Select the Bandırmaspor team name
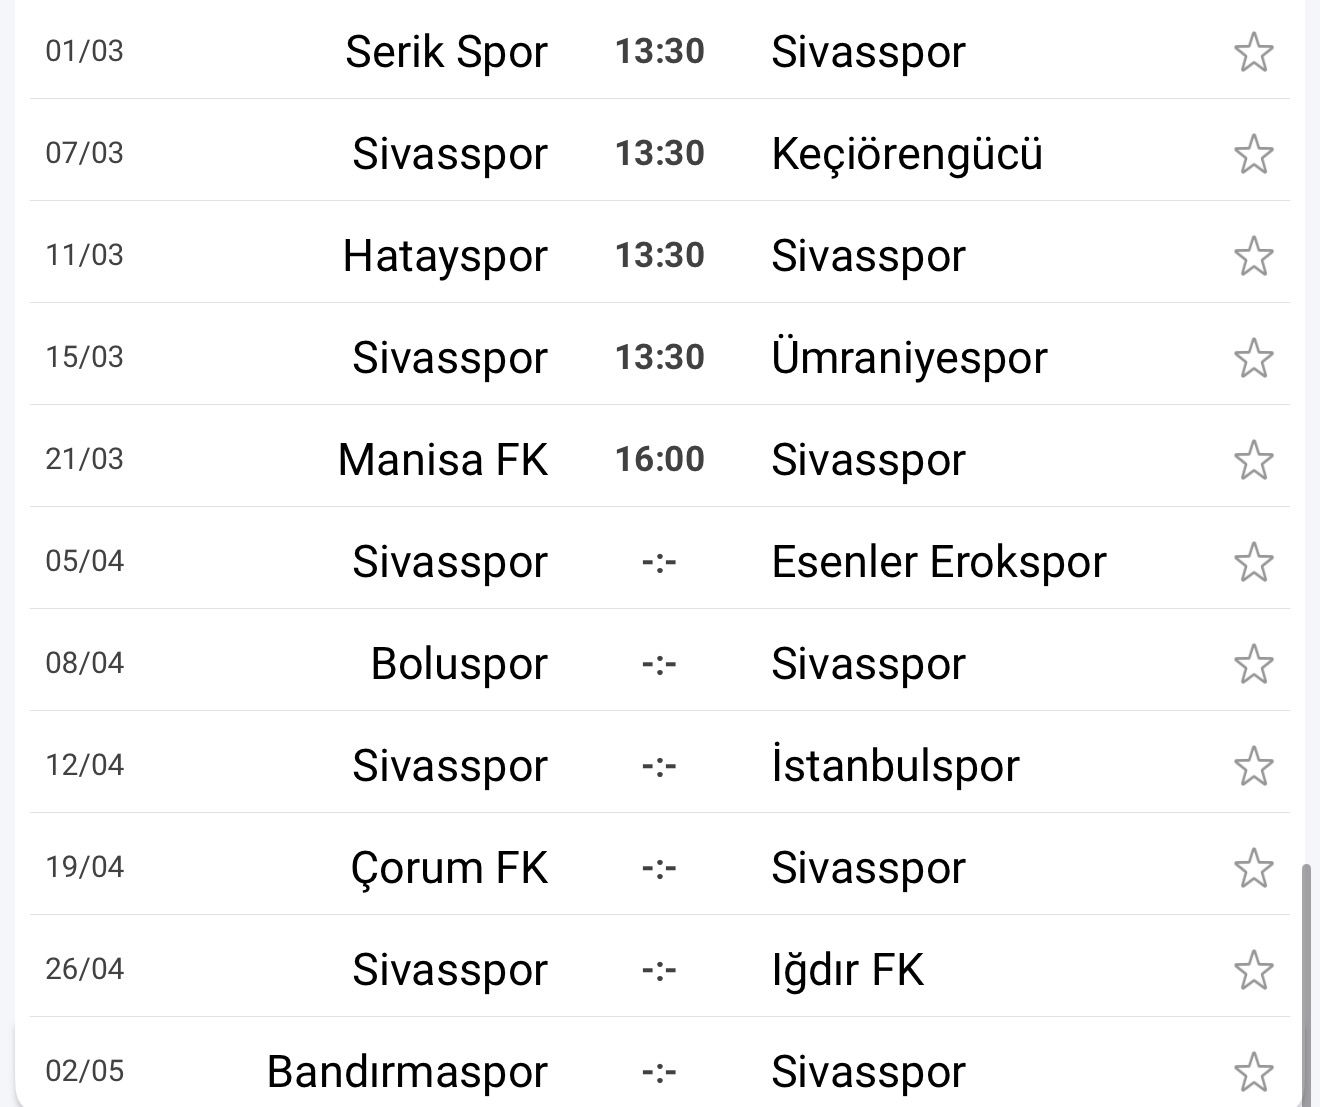Image resolution: width=1320 pixels, height=1107 pixels. (407, 1072)
